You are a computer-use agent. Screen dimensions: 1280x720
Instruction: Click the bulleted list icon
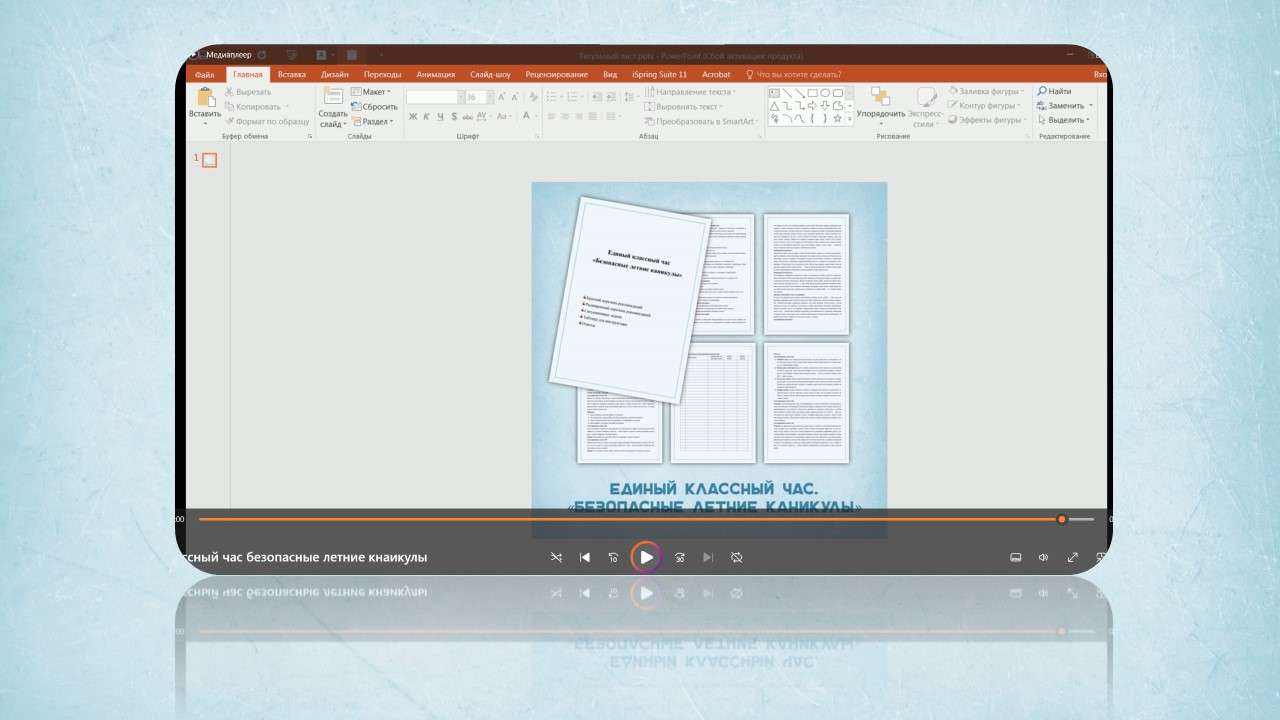tap(551, 97)
